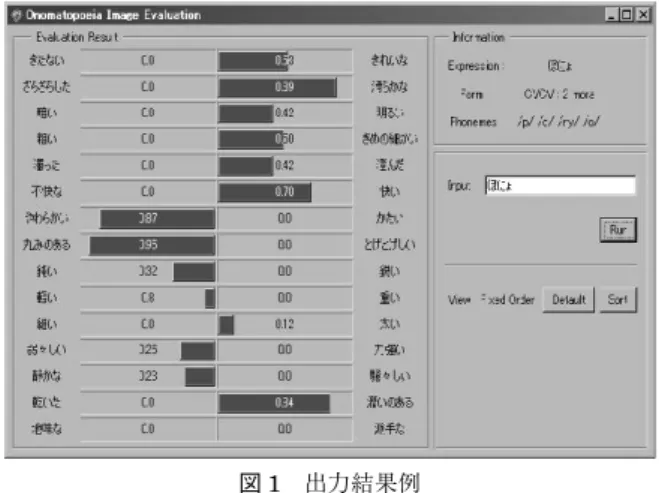Click the 騒々しい label
This screenshot has height=493, width=659.
coord(390,376)
